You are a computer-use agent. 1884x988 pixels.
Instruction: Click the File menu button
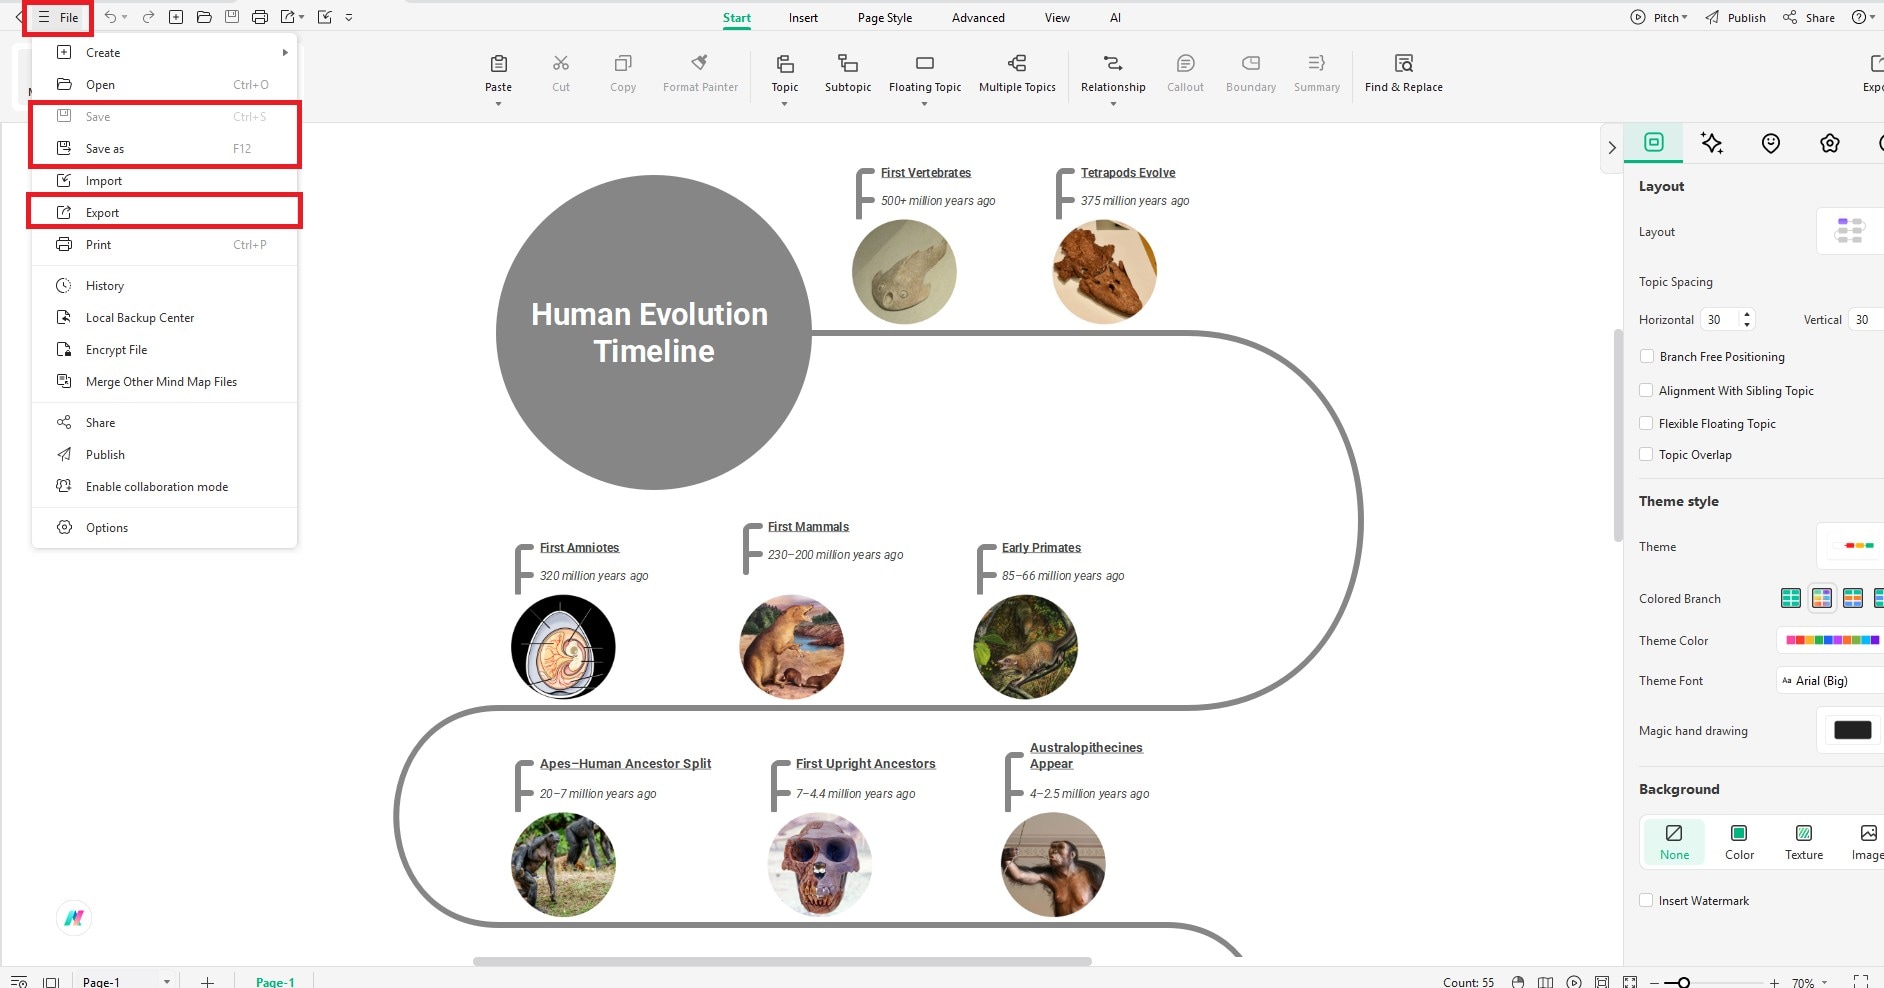(58, 17)
